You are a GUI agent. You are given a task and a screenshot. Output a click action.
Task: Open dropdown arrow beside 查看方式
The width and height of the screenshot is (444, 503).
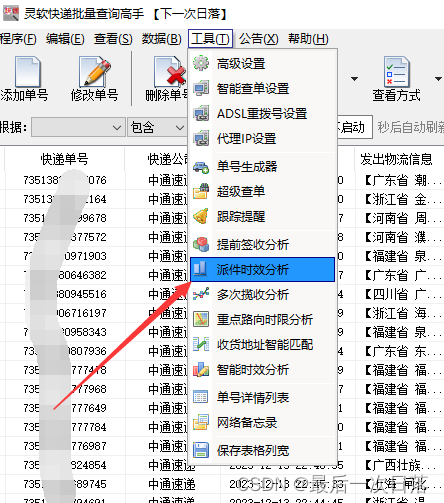(x=438, y=79)
